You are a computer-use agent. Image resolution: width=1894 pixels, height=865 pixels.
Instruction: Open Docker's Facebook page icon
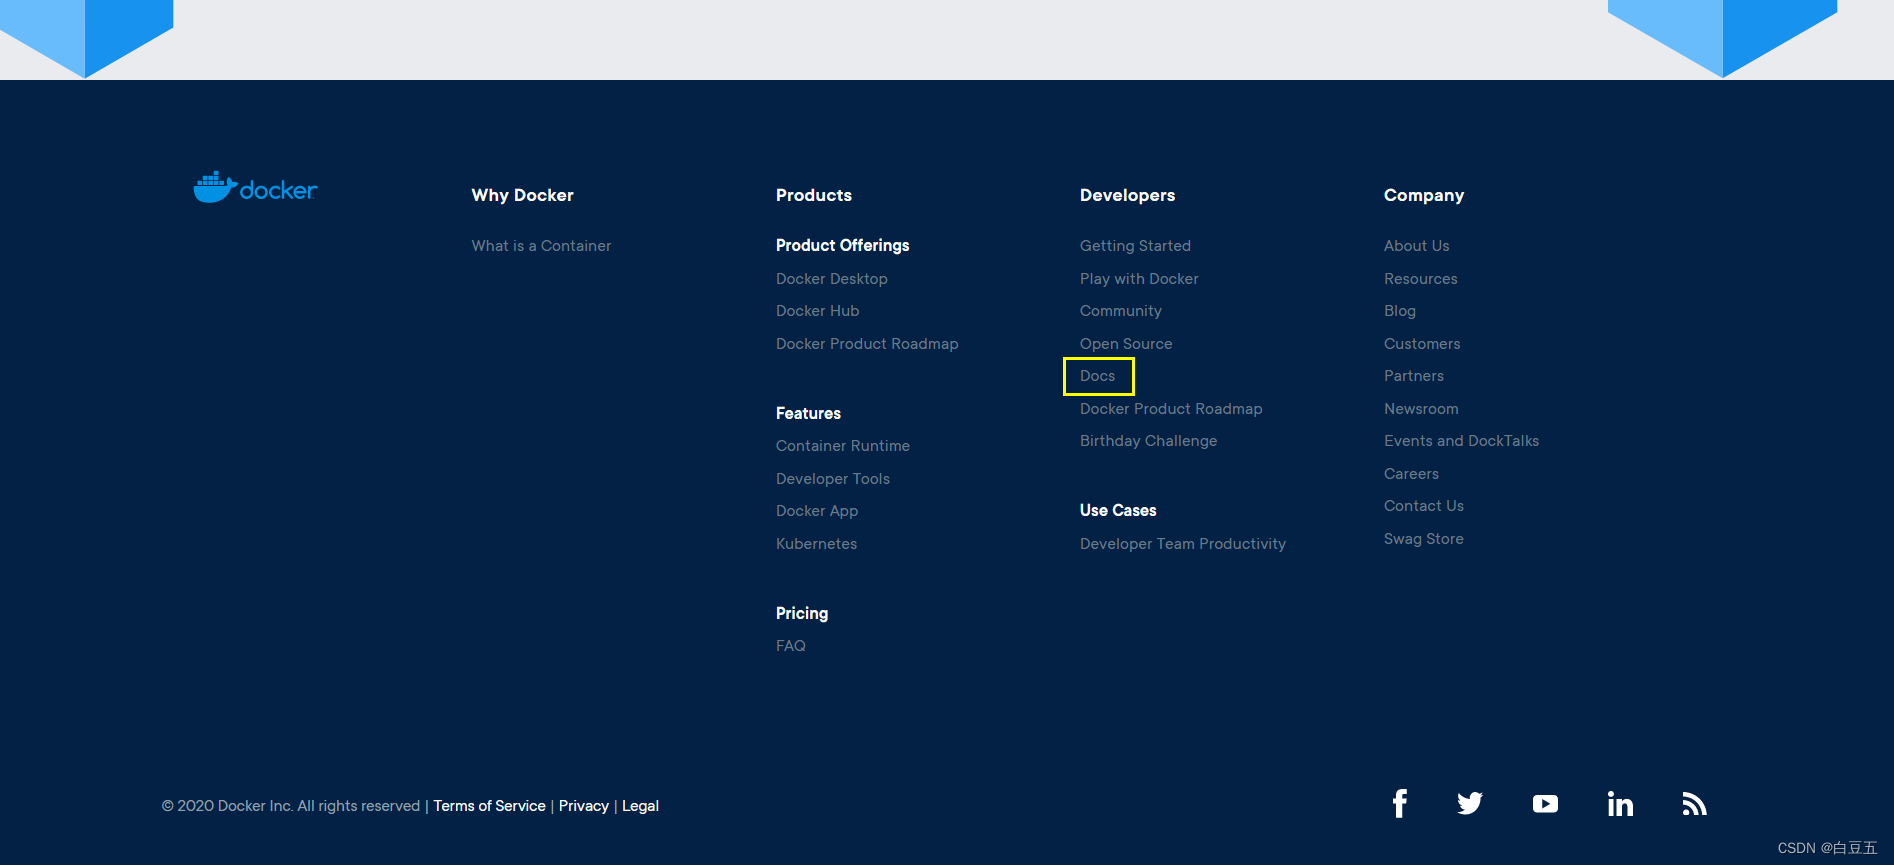click(1400, 803)
